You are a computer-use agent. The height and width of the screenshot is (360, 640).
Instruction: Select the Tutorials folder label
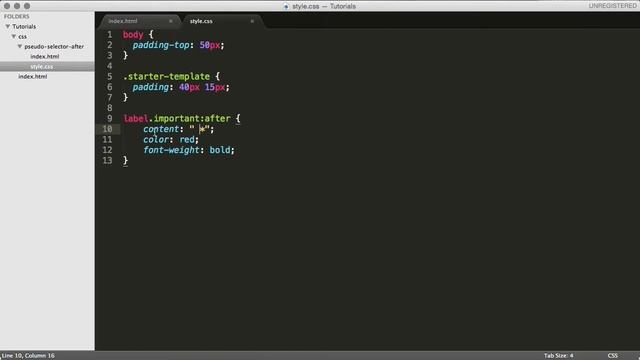24,27
